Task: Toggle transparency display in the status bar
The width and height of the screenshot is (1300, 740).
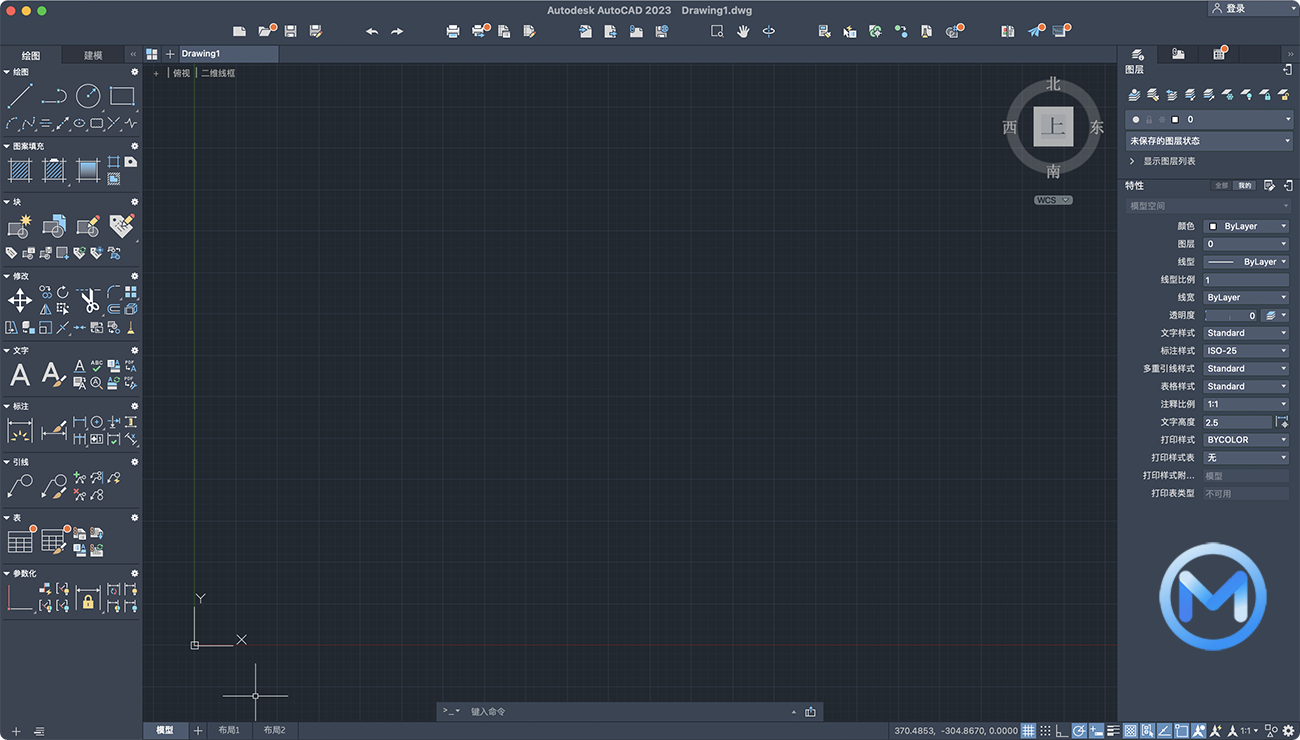Action: point(1131,731)
